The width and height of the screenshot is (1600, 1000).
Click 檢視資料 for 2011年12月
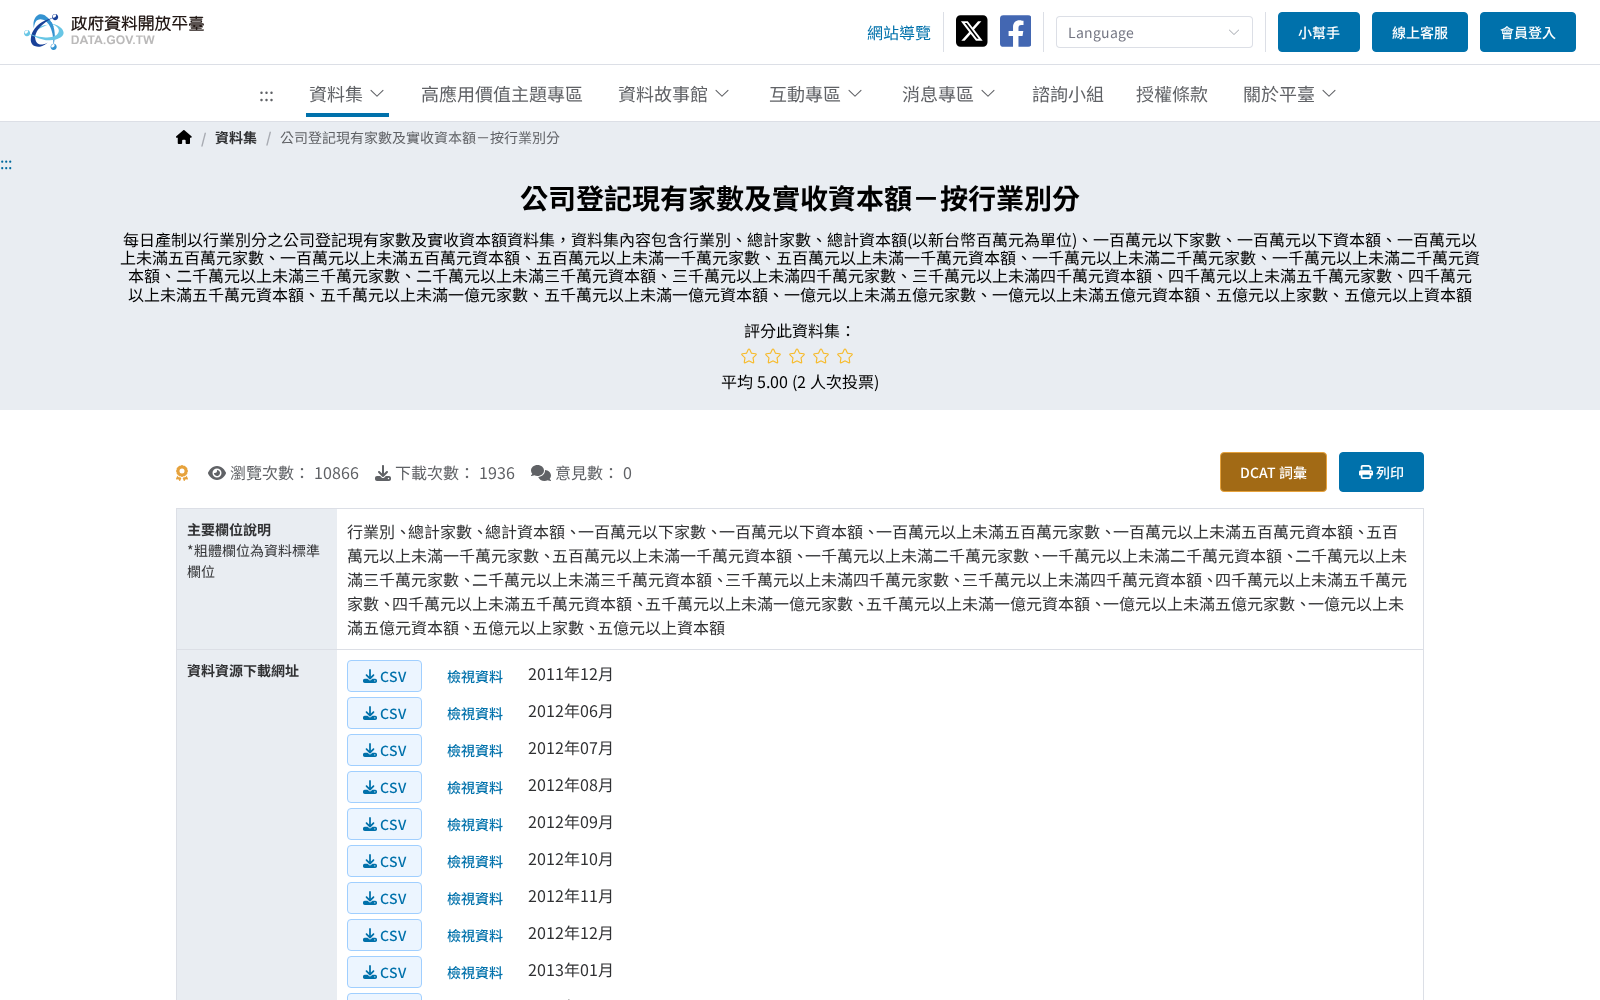pos(475,677)
